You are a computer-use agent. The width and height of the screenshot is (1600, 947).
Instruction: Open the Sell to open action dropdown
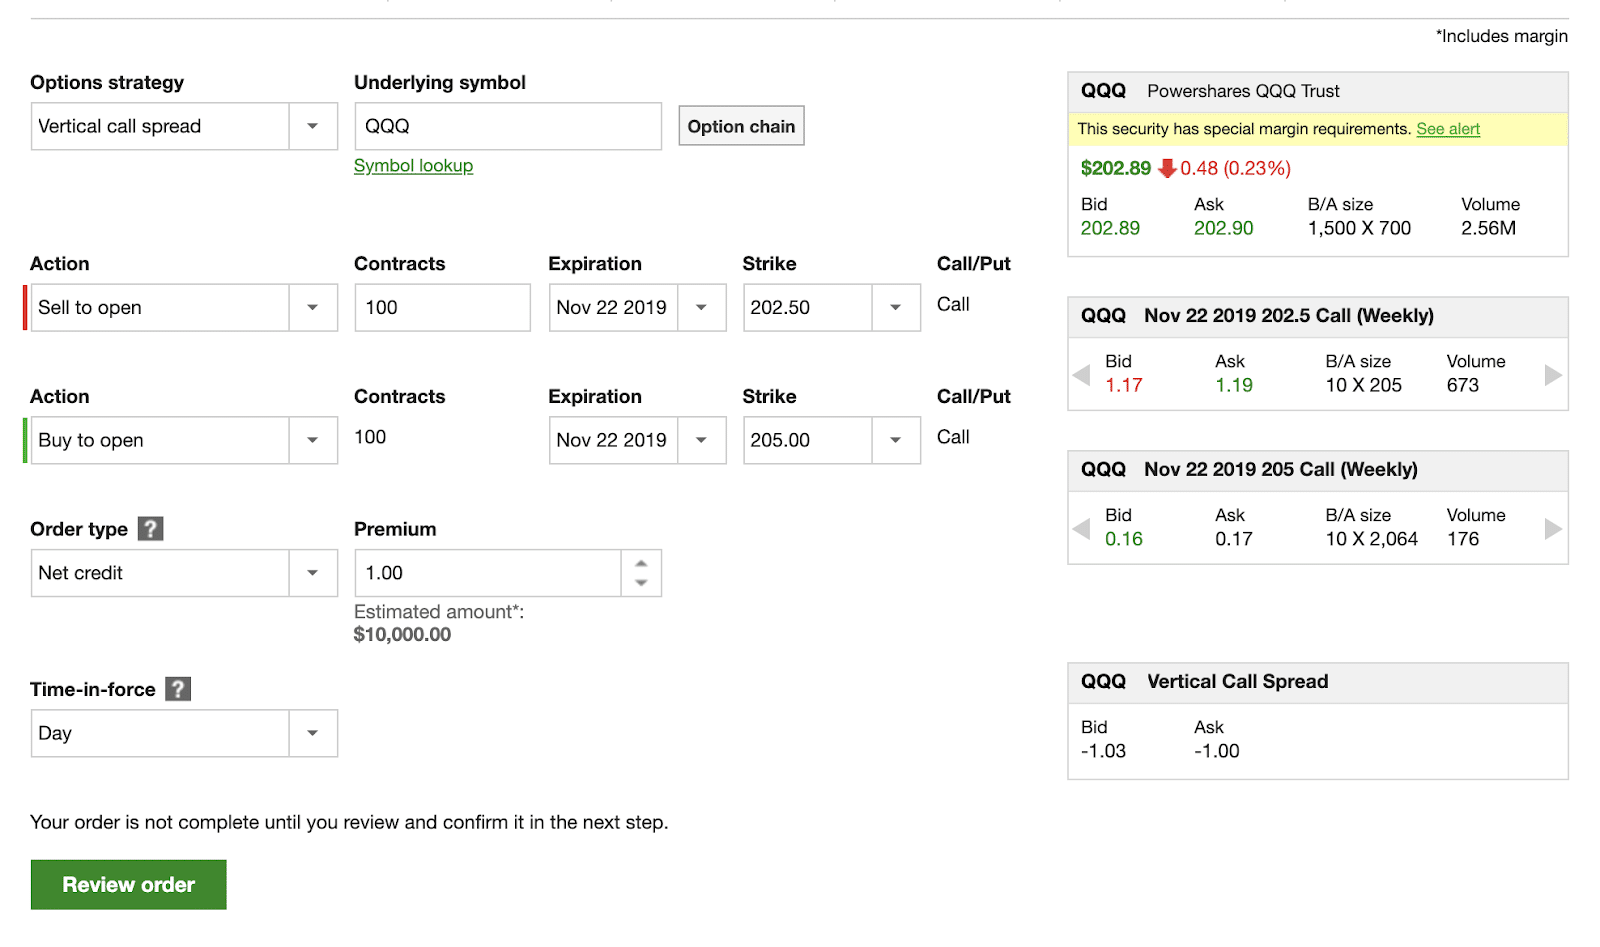[x=184, y=307]
